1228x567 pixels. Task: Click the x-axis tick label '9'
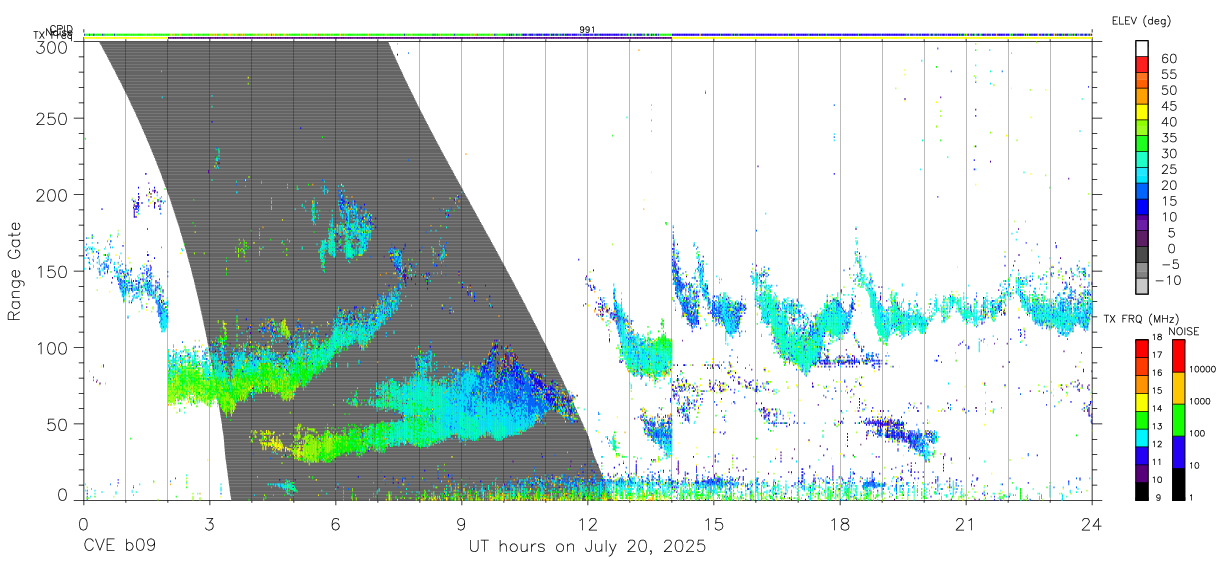pos(461,523)
